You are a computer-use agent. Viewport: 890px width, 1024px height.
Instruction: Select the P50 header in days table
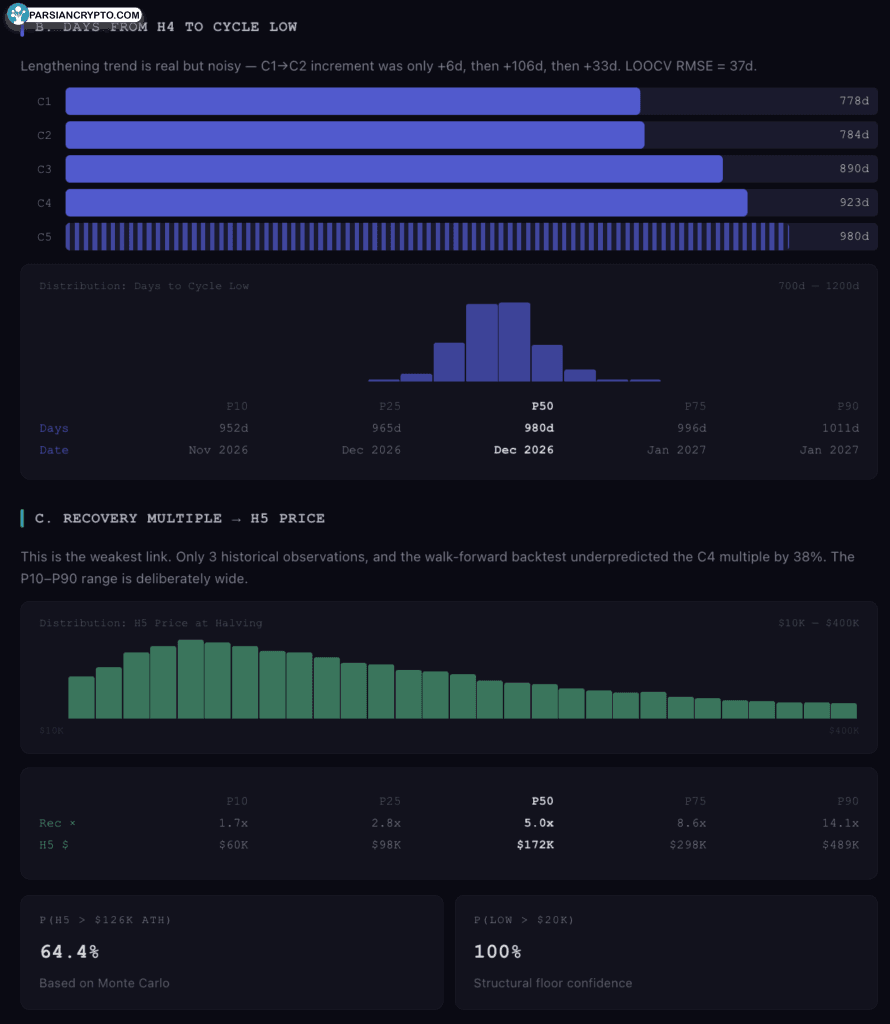pyautogui.click(x=542, y=406)
